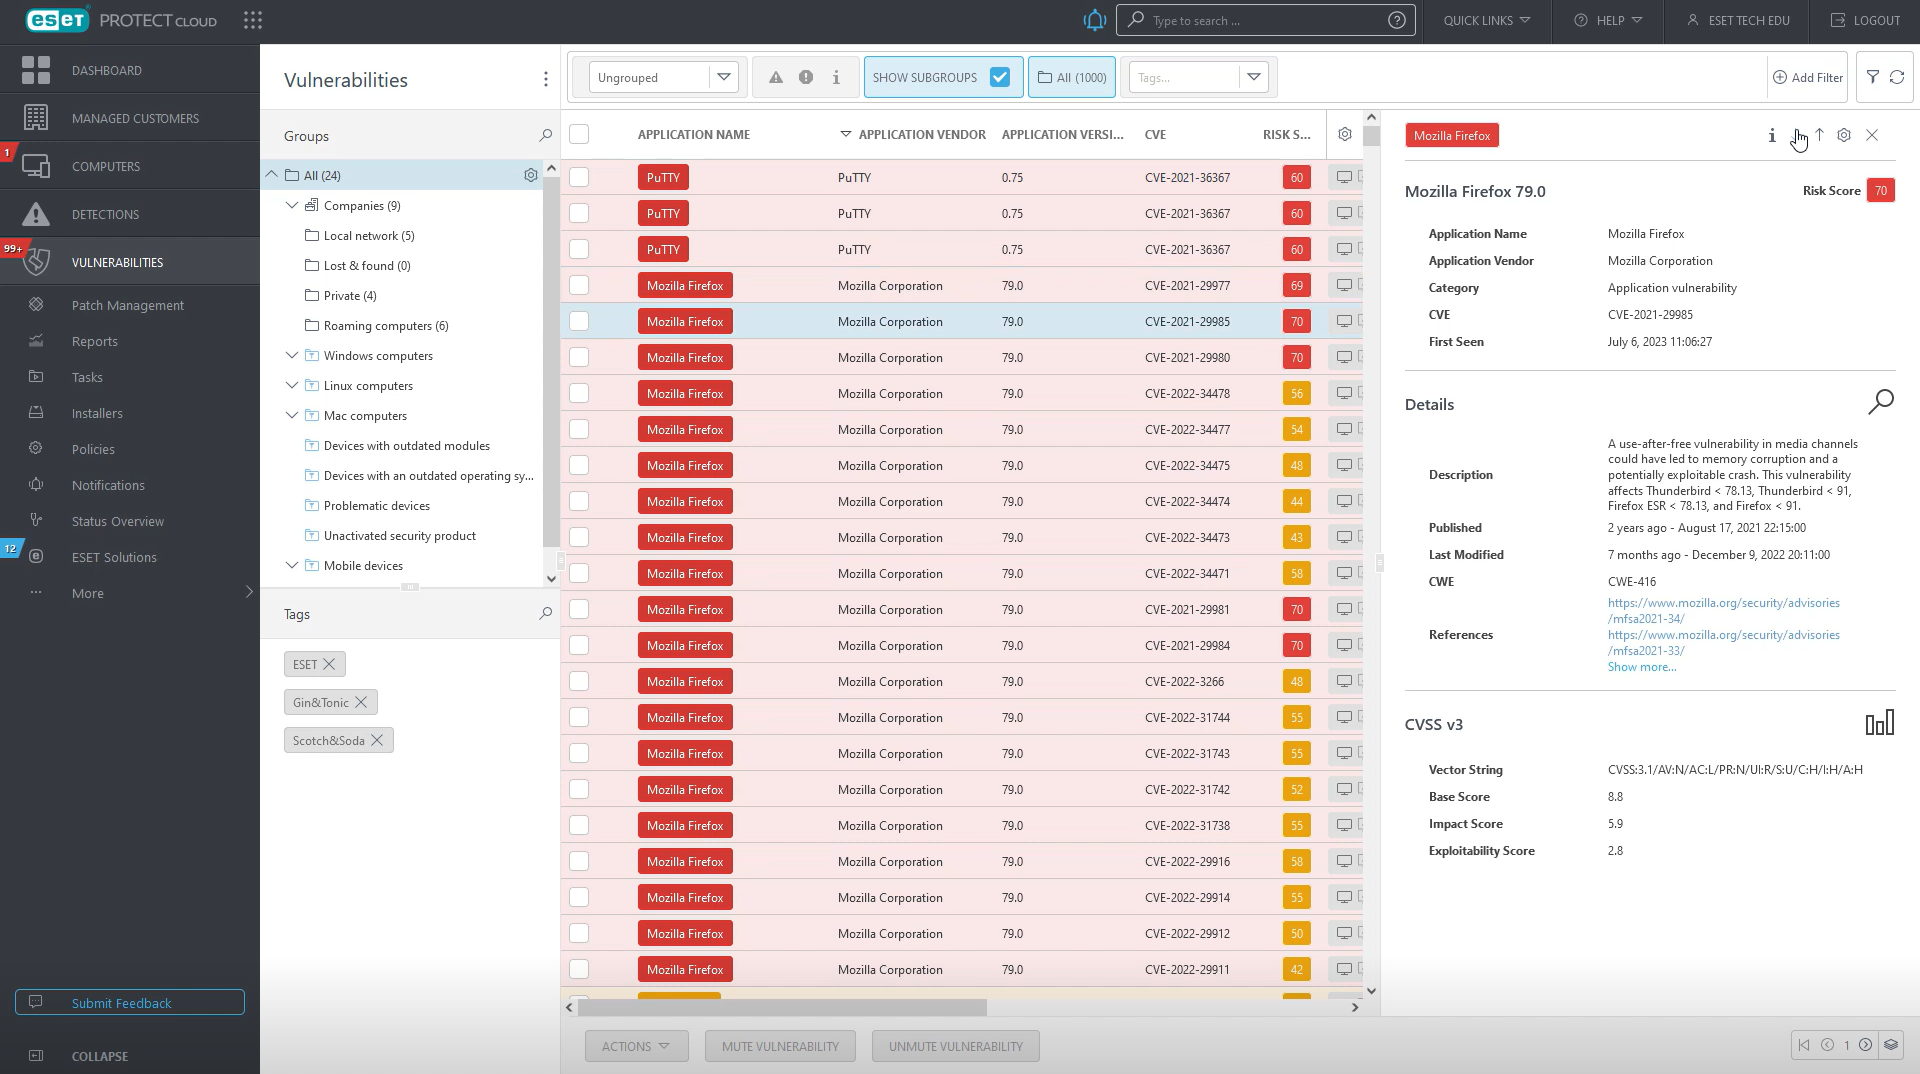Collapse the Companies group tree node

[292, 205]
